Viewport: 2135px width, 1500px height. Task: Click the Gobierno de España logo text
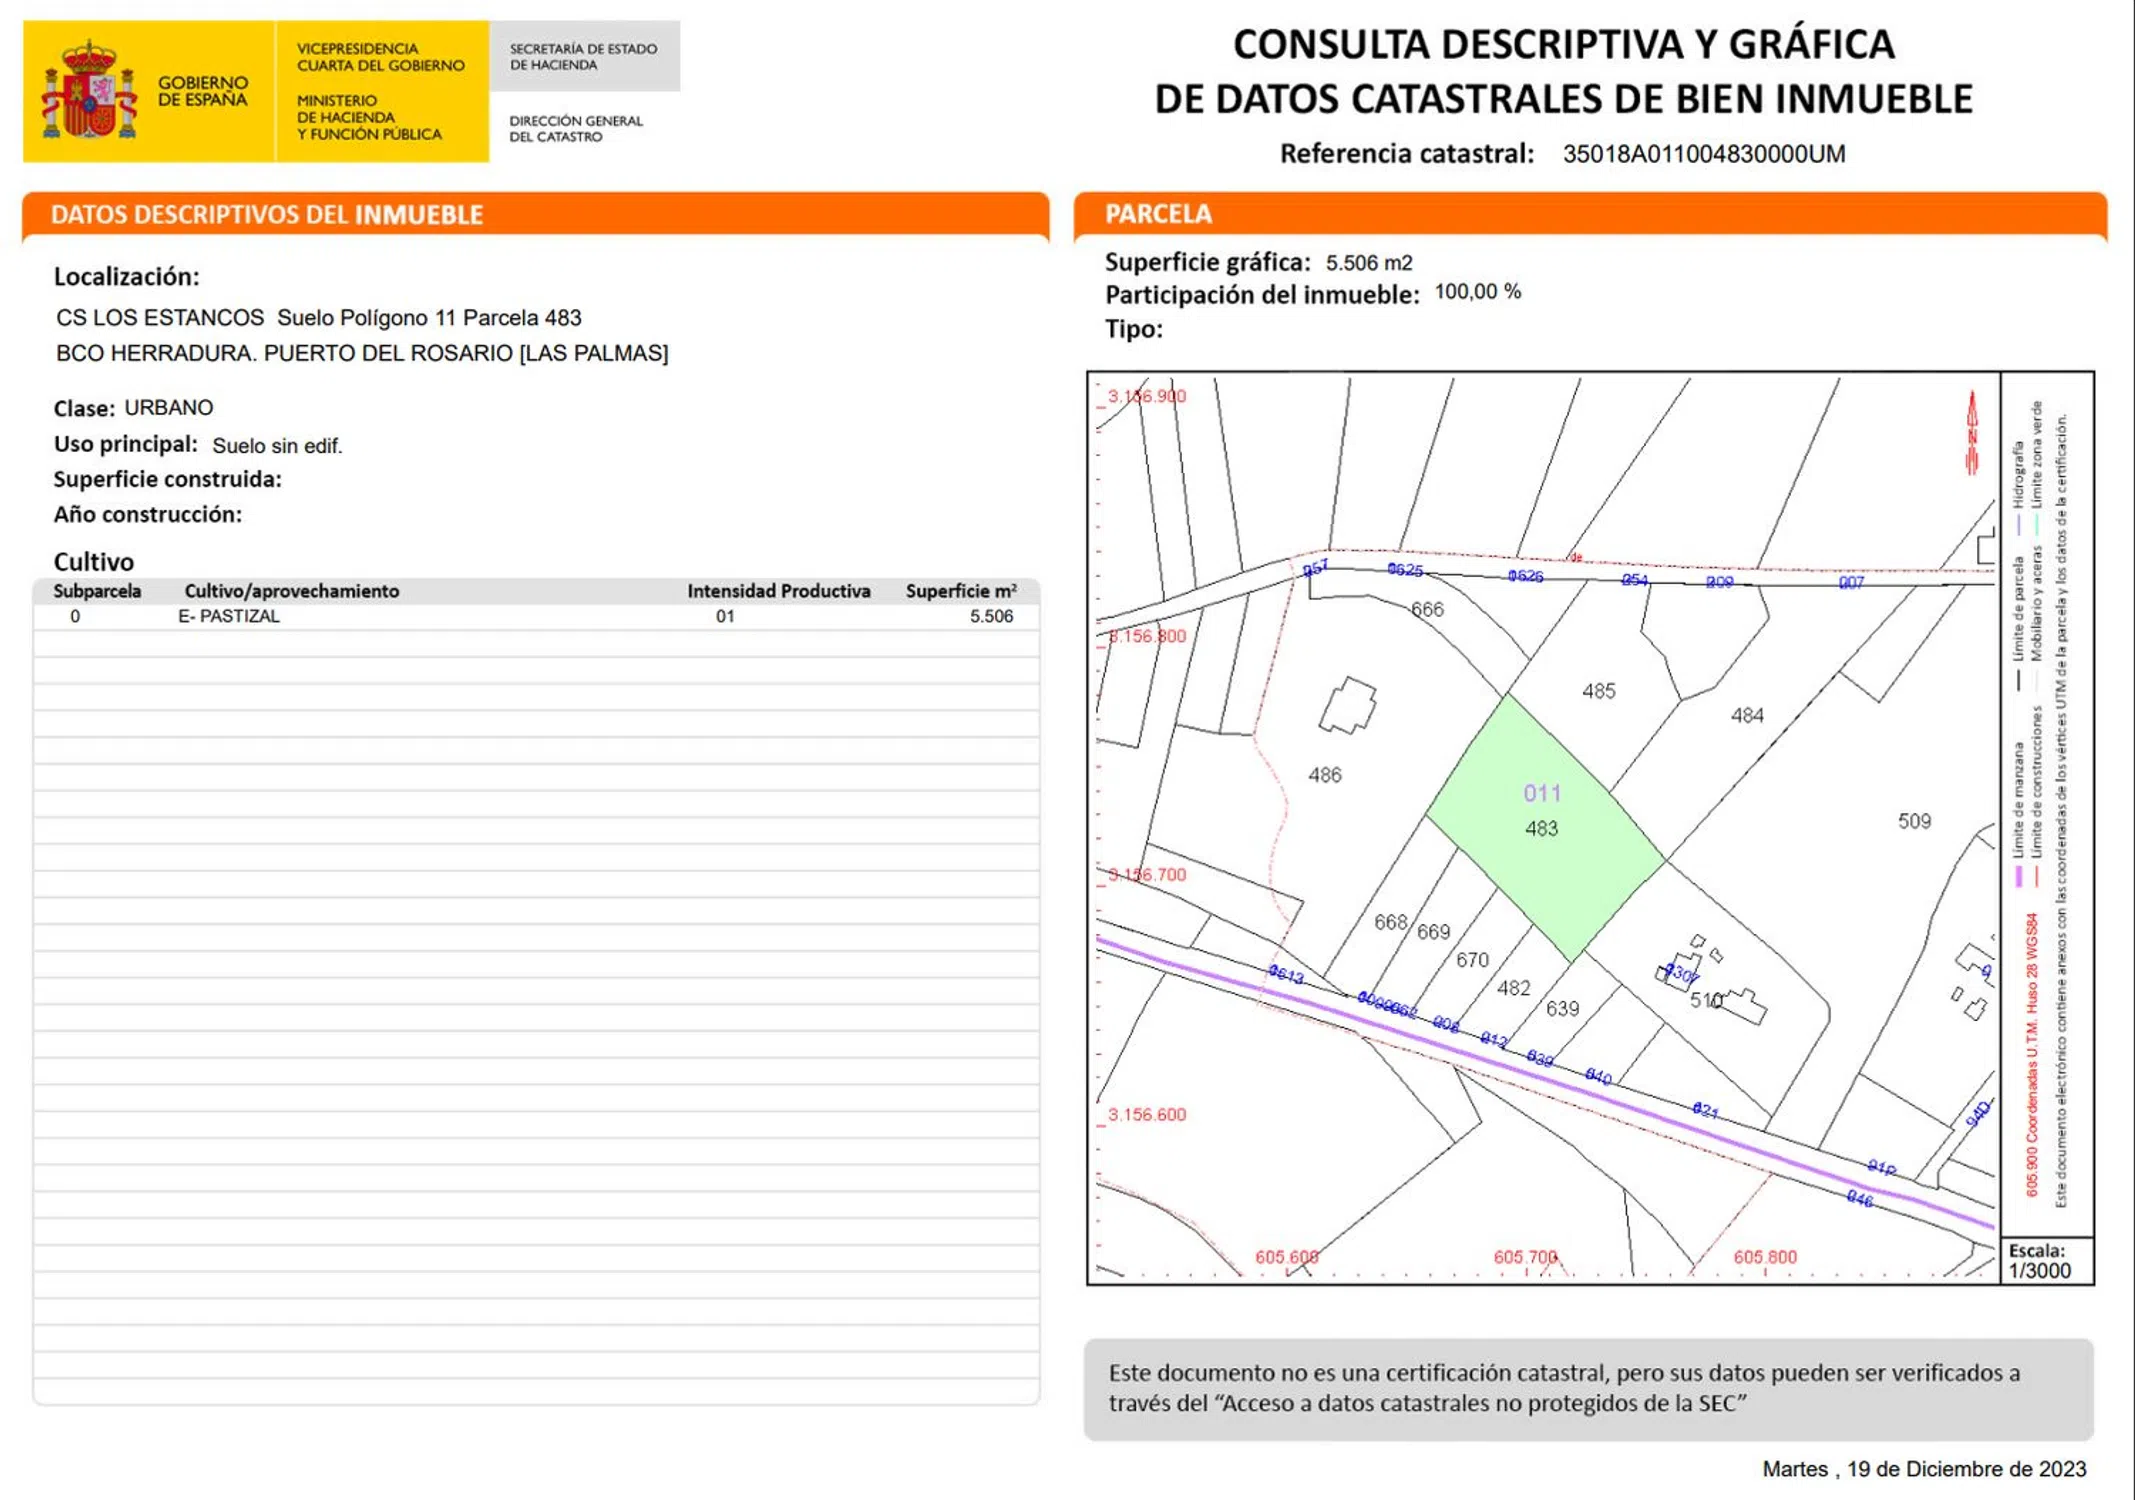(203, 91)
